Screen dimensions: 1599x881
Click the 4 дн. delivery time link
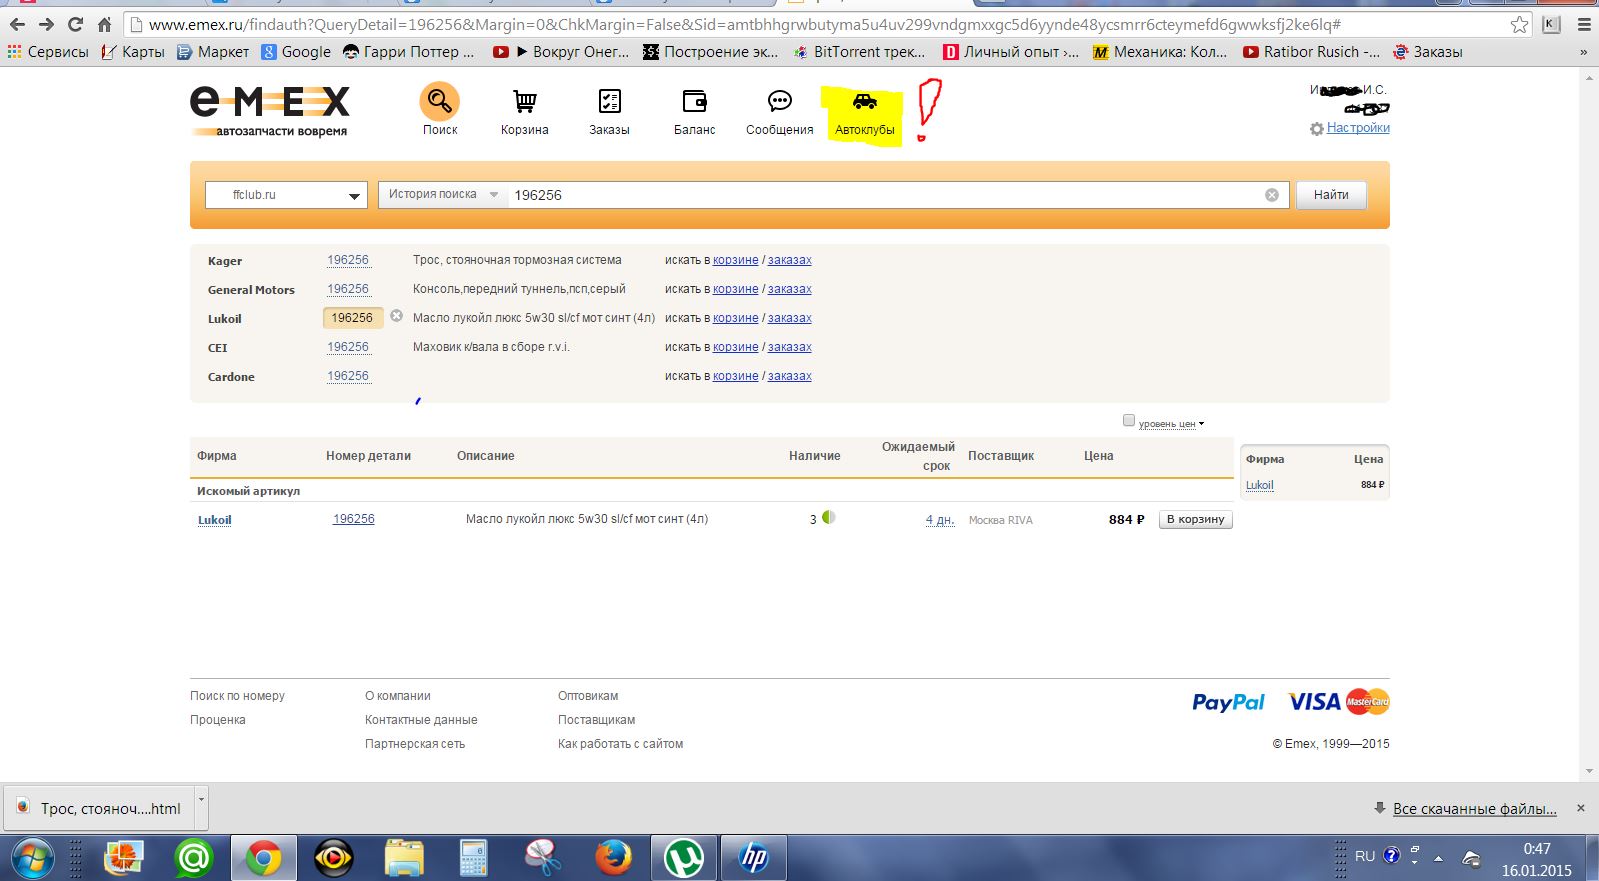pos(939,520)
